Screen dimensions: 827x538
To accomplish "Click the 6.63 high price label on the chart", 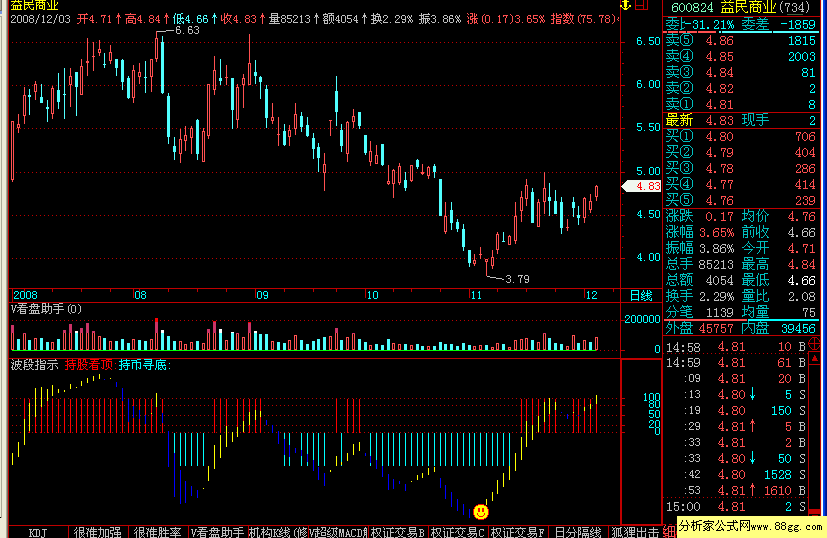I will (x=187, y=31).
